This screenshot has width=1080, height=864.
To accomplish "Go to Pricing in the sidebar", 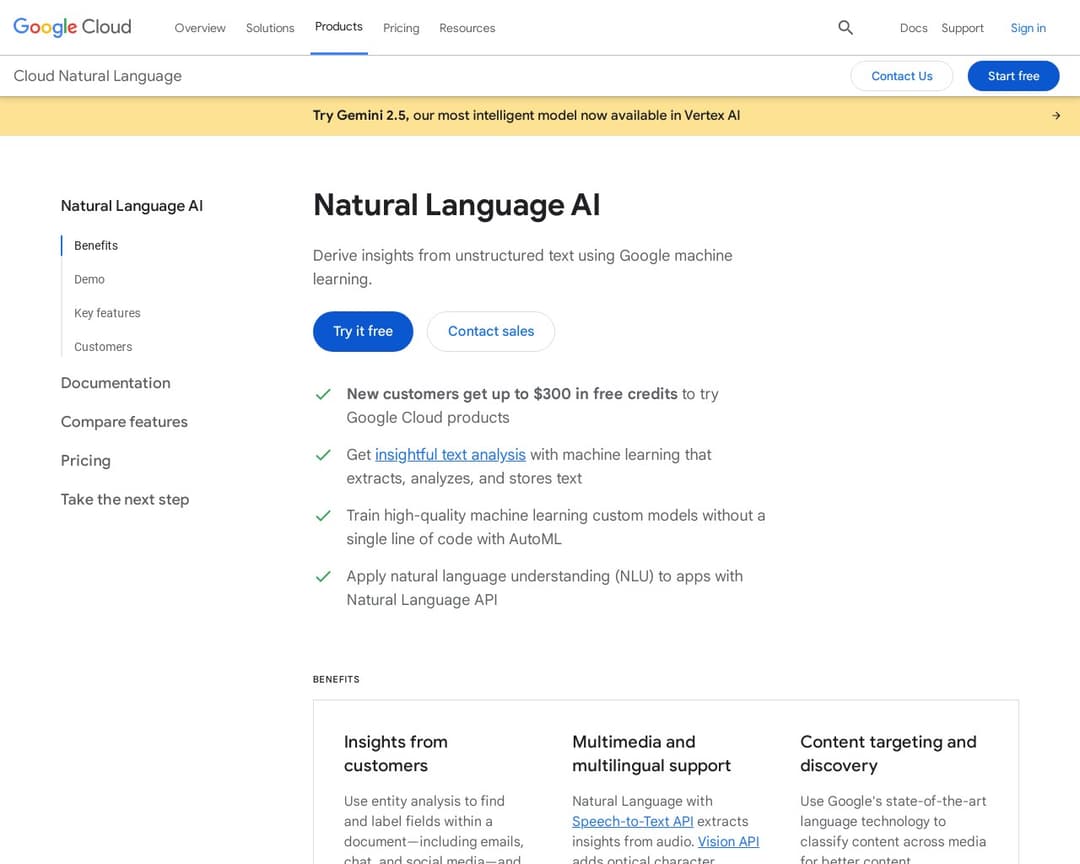I will tap(85, 460).
